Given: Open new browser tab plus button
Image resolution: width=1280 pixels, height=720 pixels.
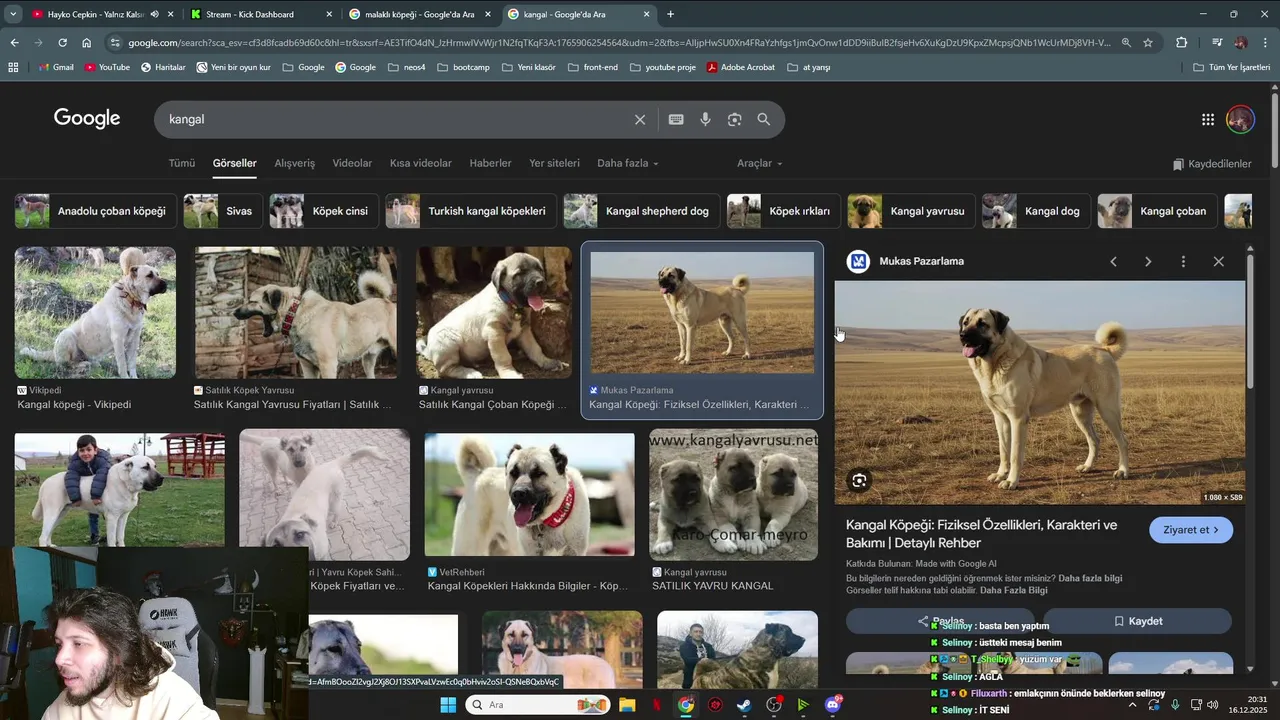Looking at the screenshot, I should pos(670,14).
